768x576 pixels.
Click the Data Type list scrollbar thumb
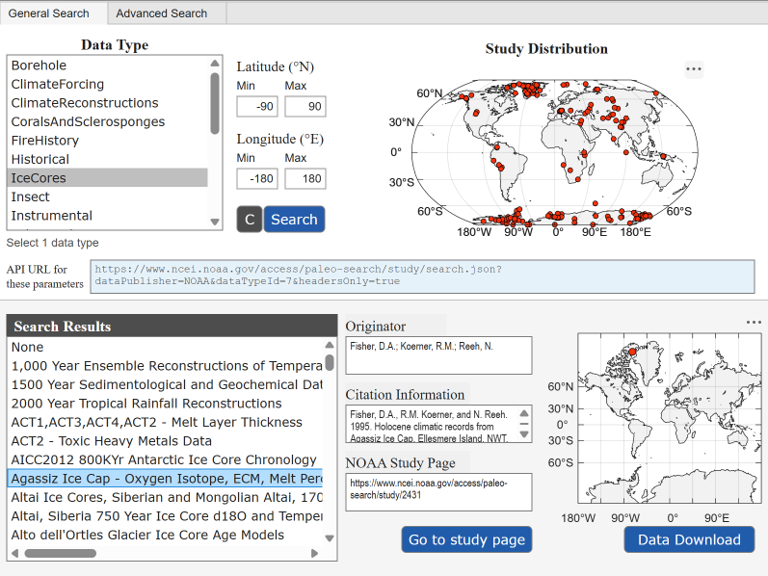coord(215,103)
